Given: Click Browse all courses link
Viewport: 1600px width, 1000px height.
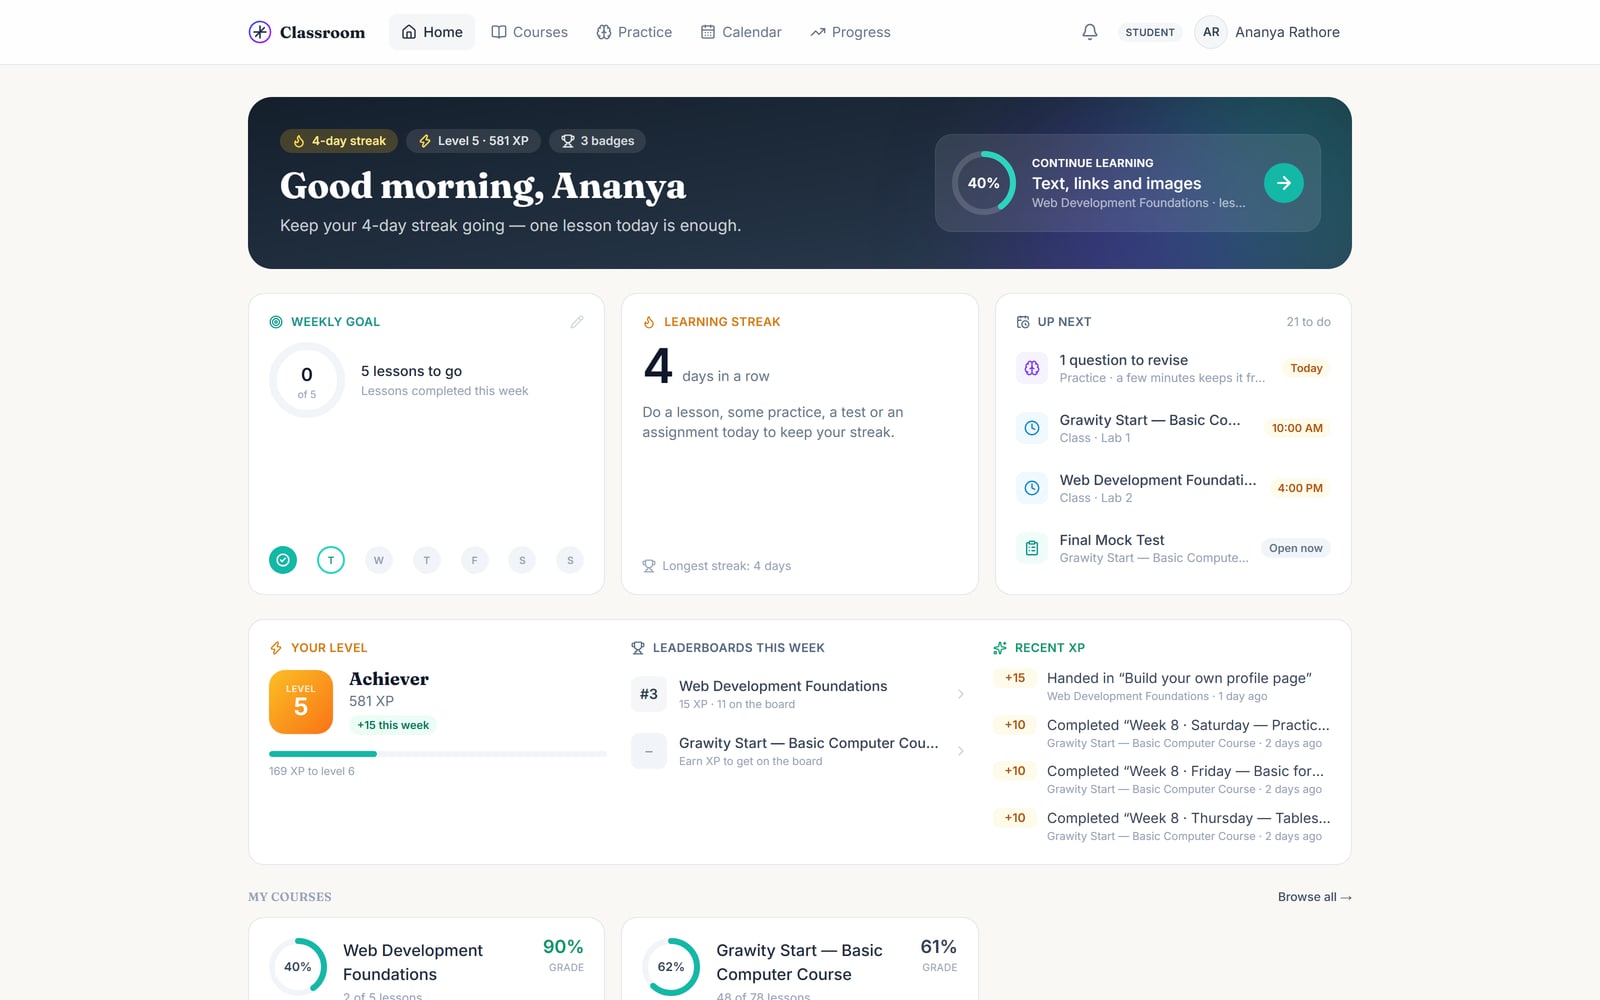Looking at the screenshot, I should (x=1315, y=897).
